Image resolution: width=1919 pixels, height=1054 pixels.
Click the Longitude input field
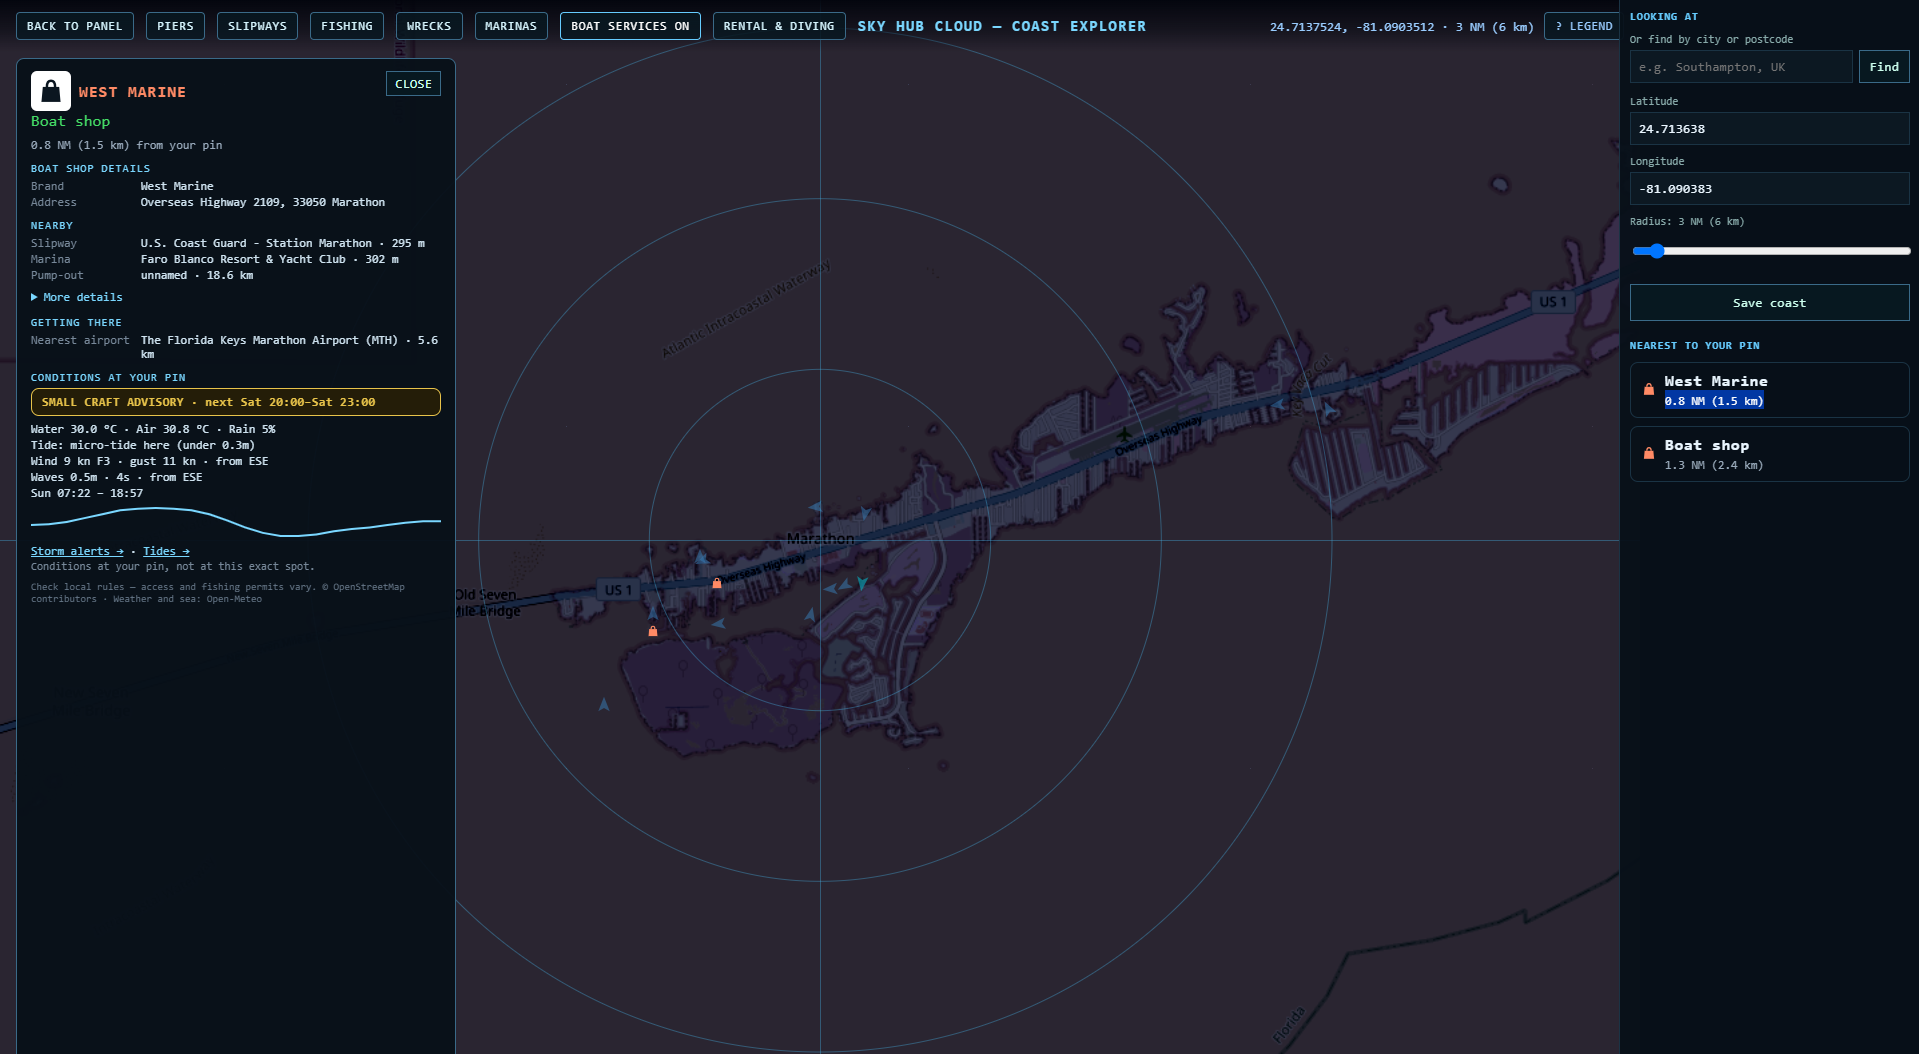click(x=1769, y=189)
